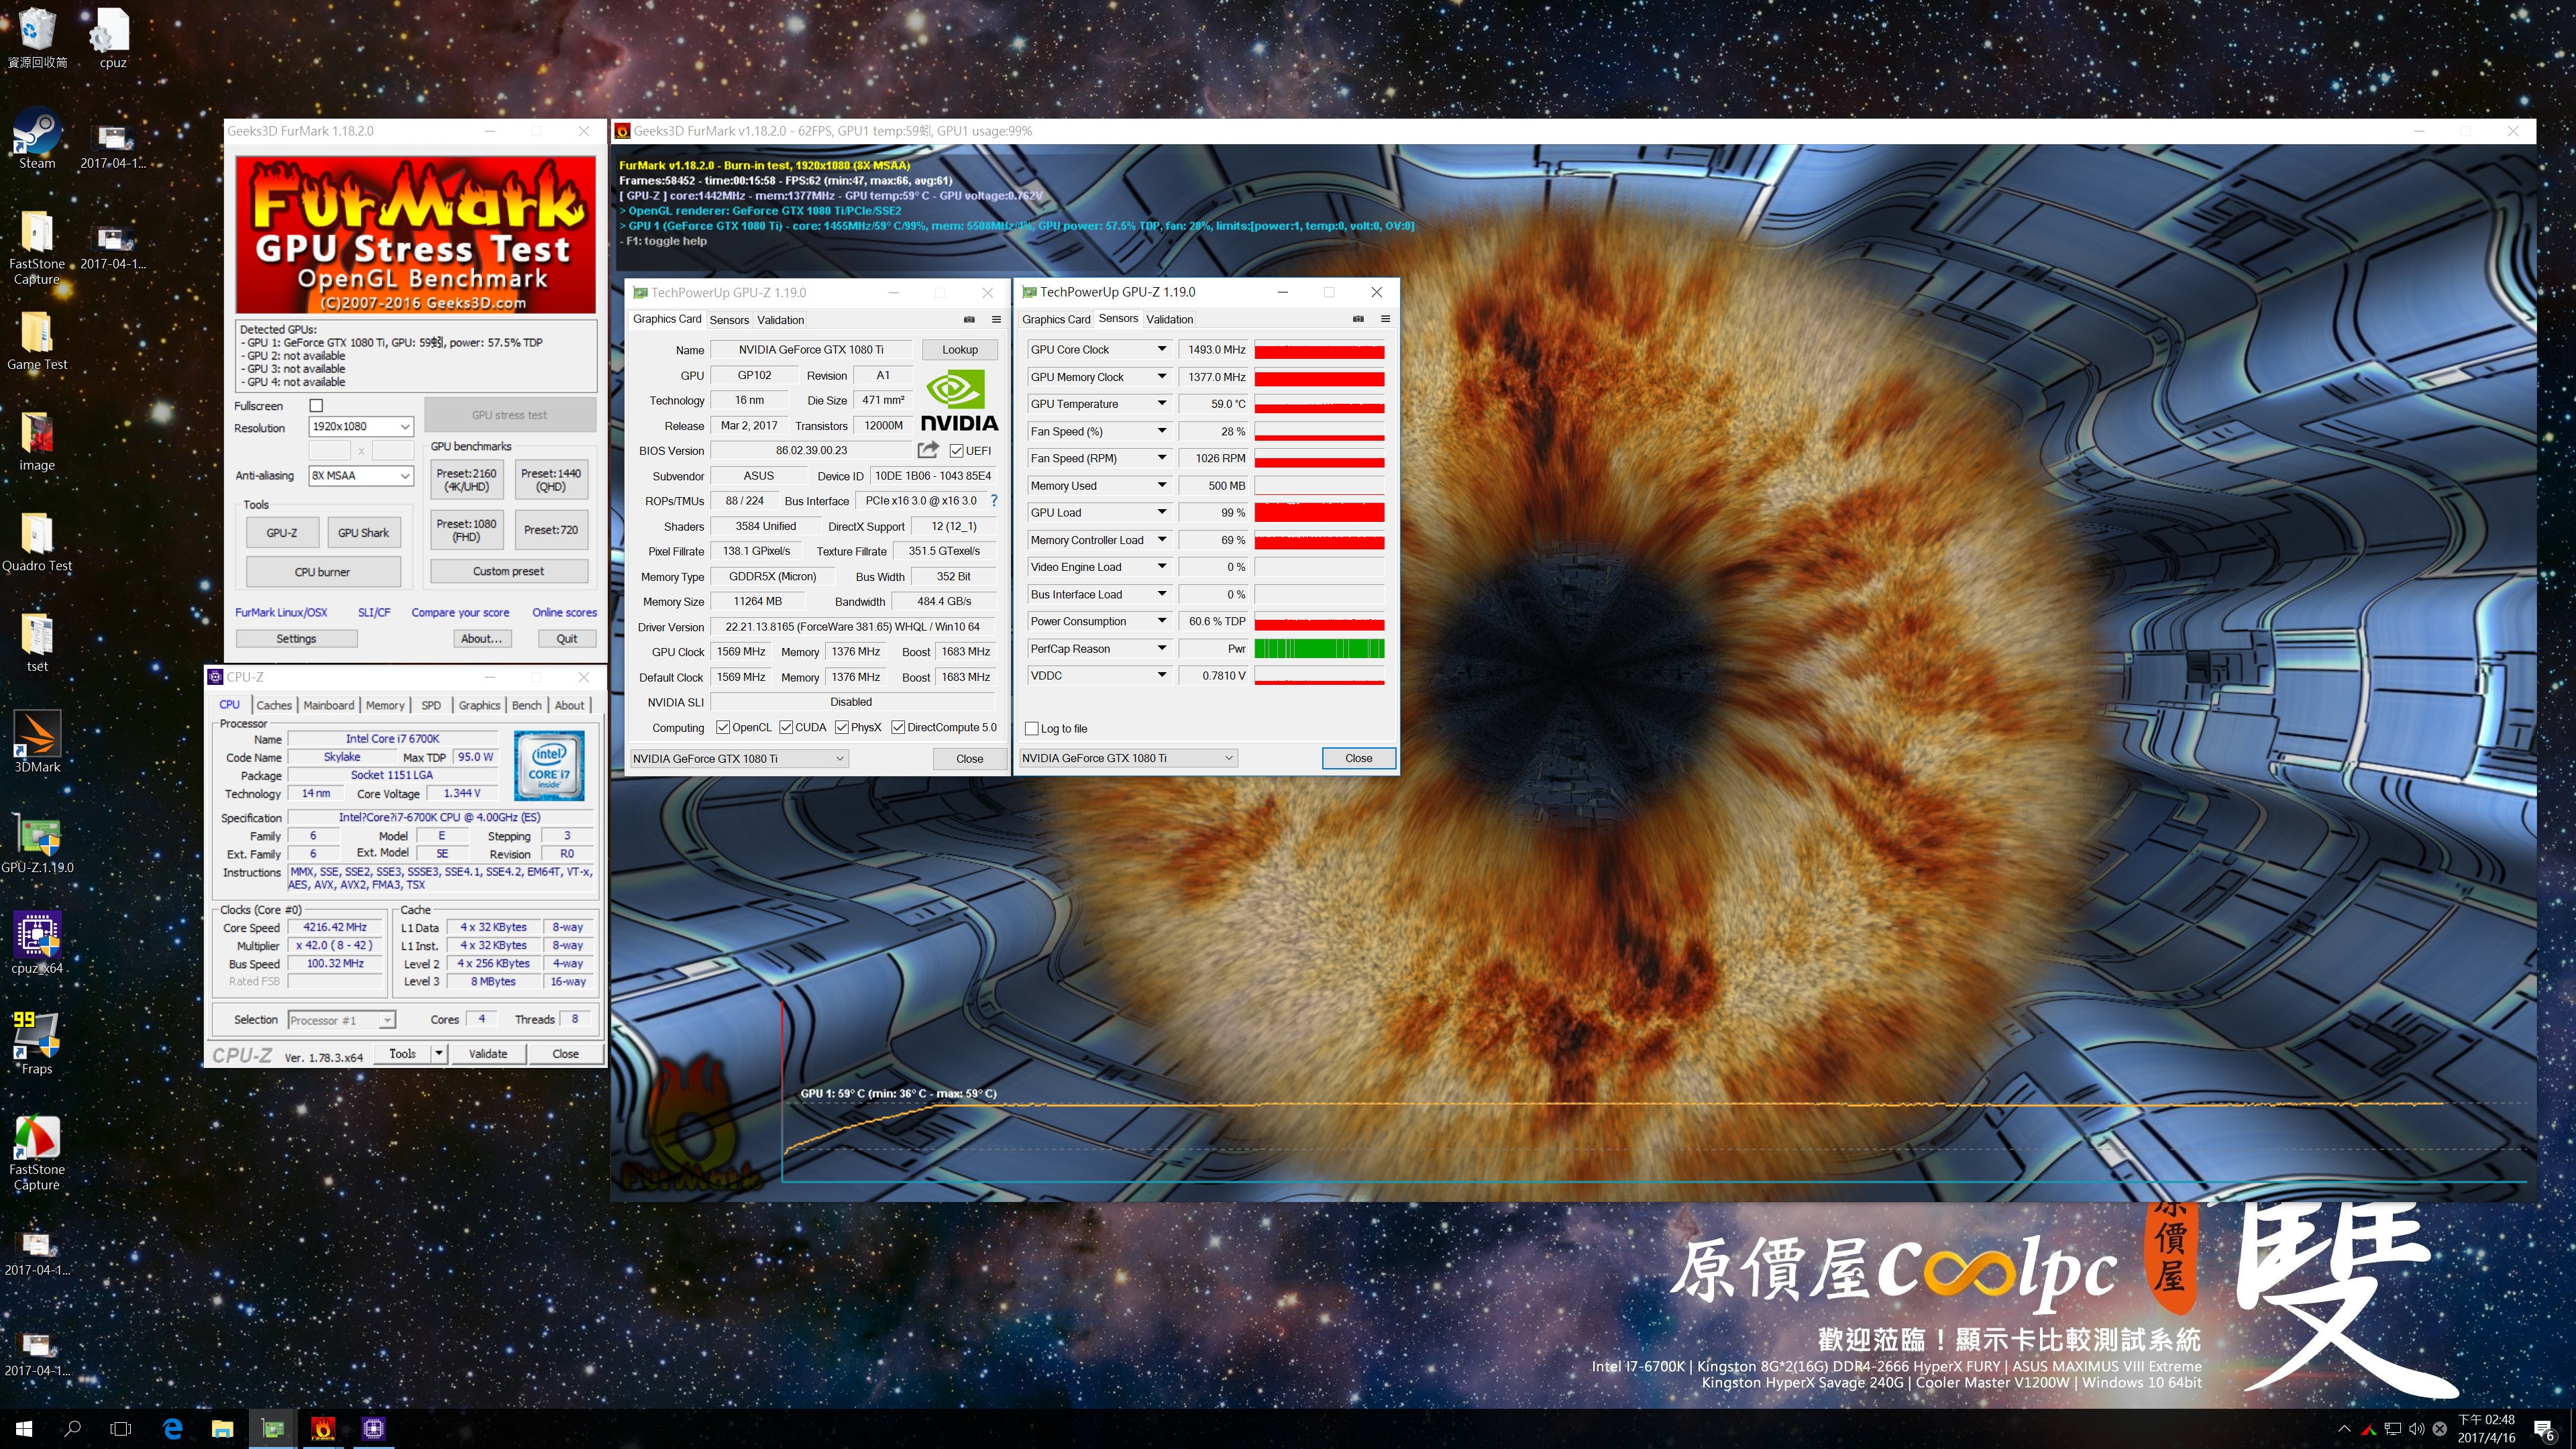Click the green PerfCap Reason graph bar

(x=1319, y=648)
